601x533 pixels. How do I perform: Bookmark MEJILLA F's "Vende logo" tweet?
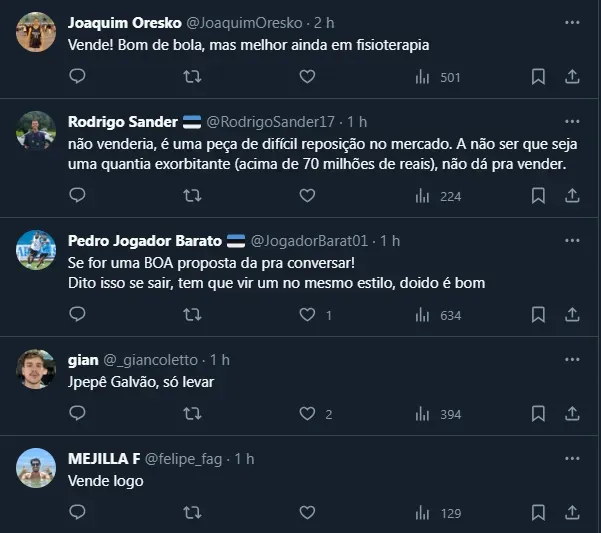pyautogui.click(x=538, y=513)
